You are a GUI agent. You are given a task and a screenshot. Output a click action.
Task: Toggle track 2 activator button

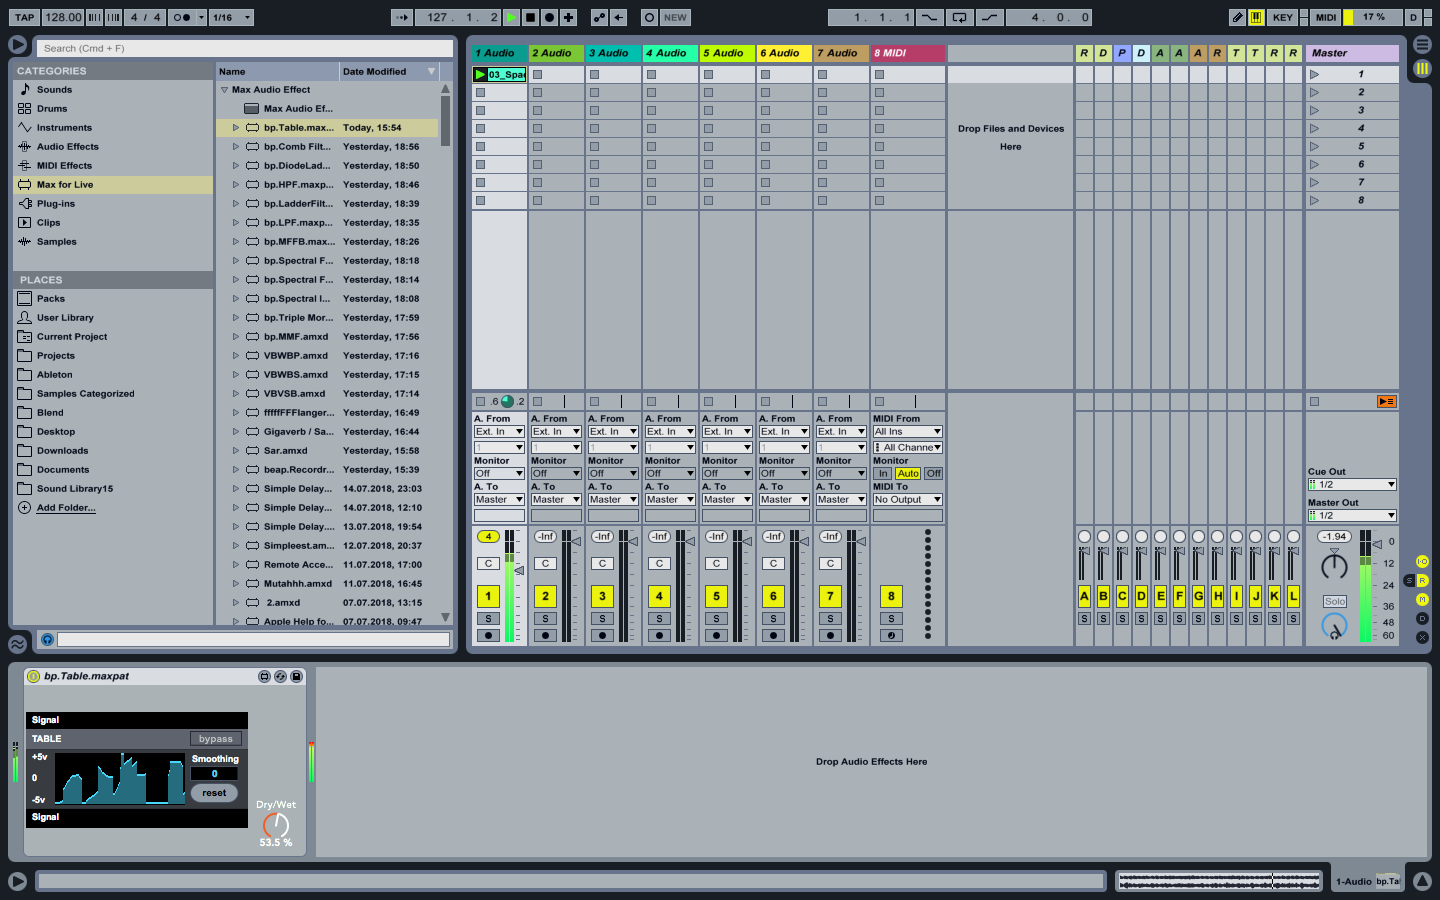[545, 596]
